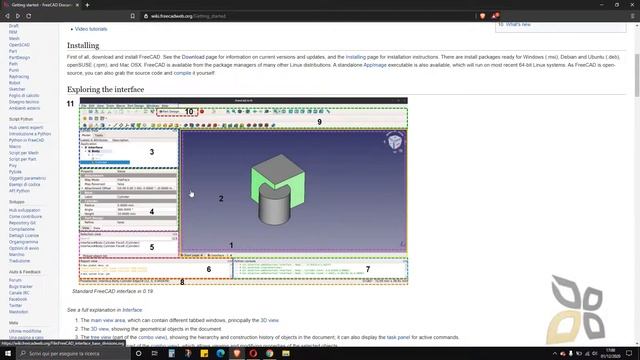This screenshot has width=640, height=360.
Task: Open Canale IRC sidebar link
Action: click(19, 293)
